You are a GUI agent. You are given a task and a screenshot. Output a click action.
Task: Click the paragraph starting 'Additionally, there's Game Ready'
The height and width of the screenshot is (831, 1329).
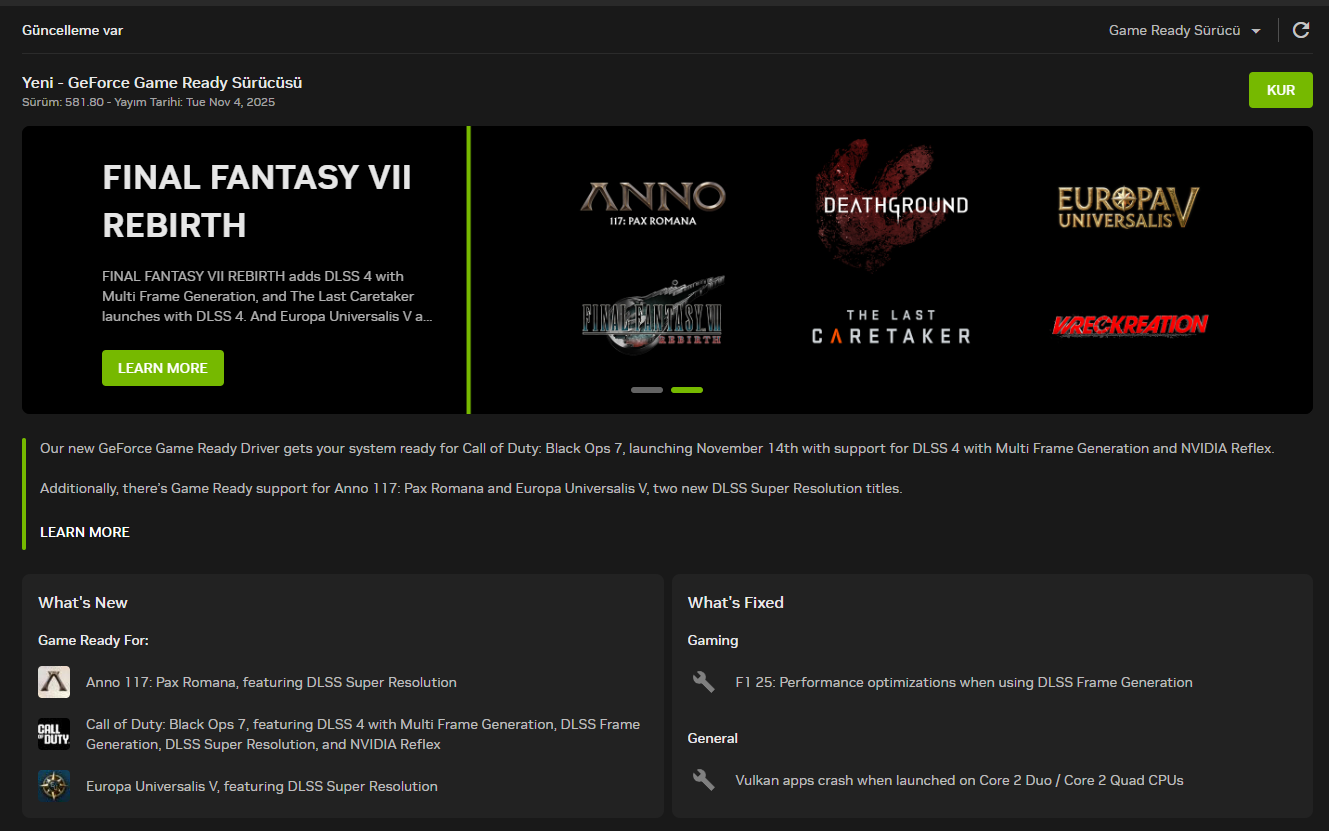click(471, 489)
